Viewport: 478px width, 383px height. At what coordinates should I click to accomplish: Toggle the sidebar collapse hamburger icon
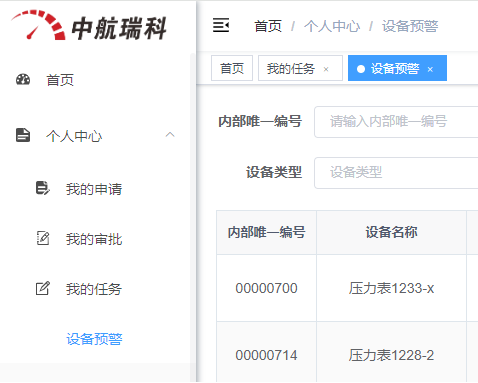pyautogui.click(x=221, y=25)
